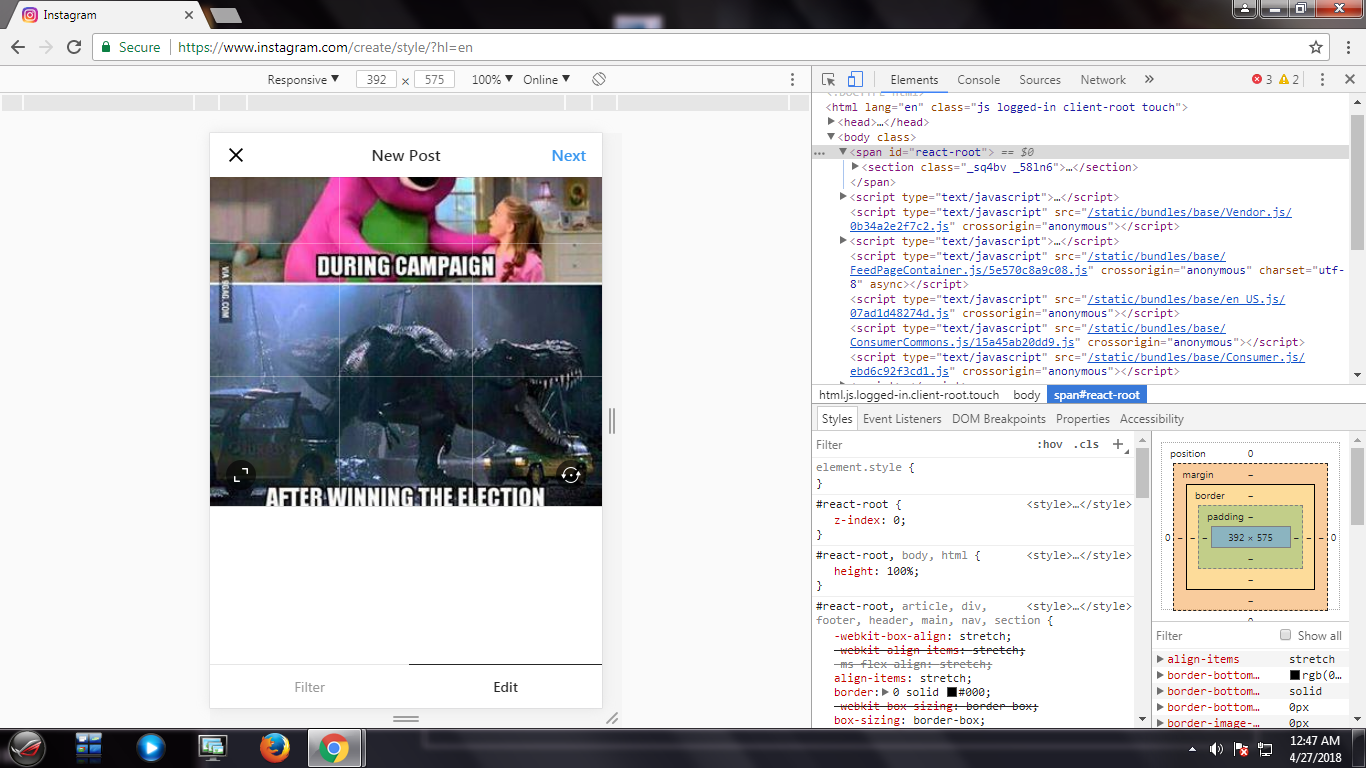Viewport: 1366px width, 768px height.
Task: Reload the Instagram page
Action: 73,47
